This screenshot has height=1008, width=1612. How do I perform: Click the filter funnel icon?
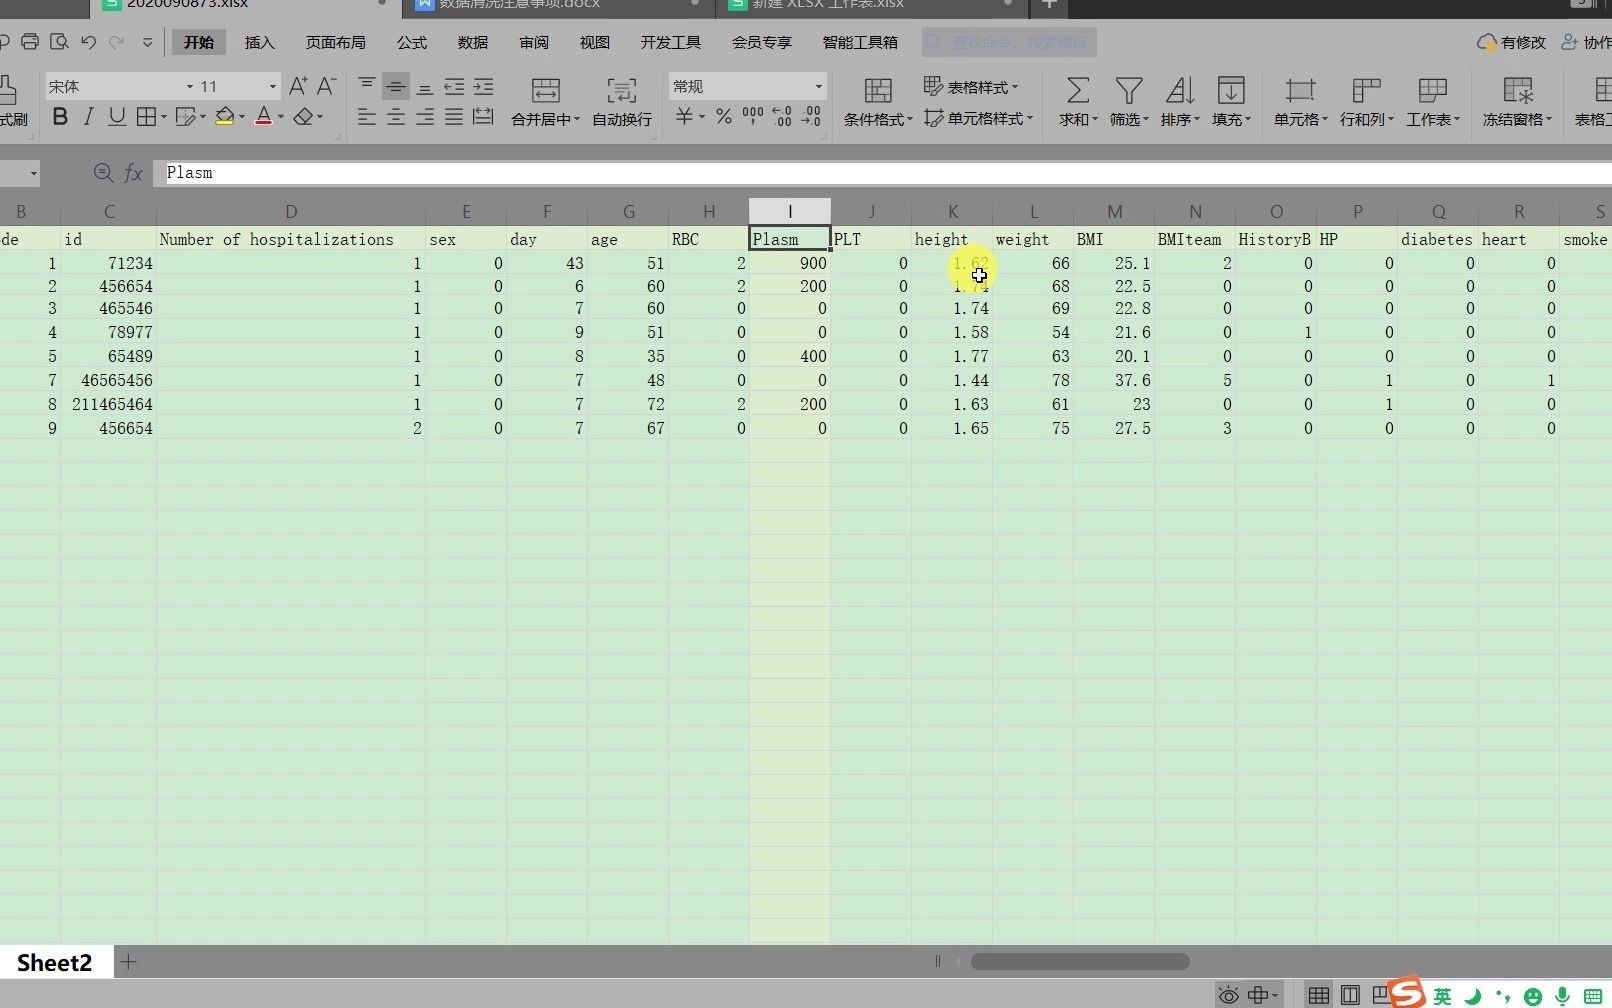pyautogui.click(x=1129, y=91)
